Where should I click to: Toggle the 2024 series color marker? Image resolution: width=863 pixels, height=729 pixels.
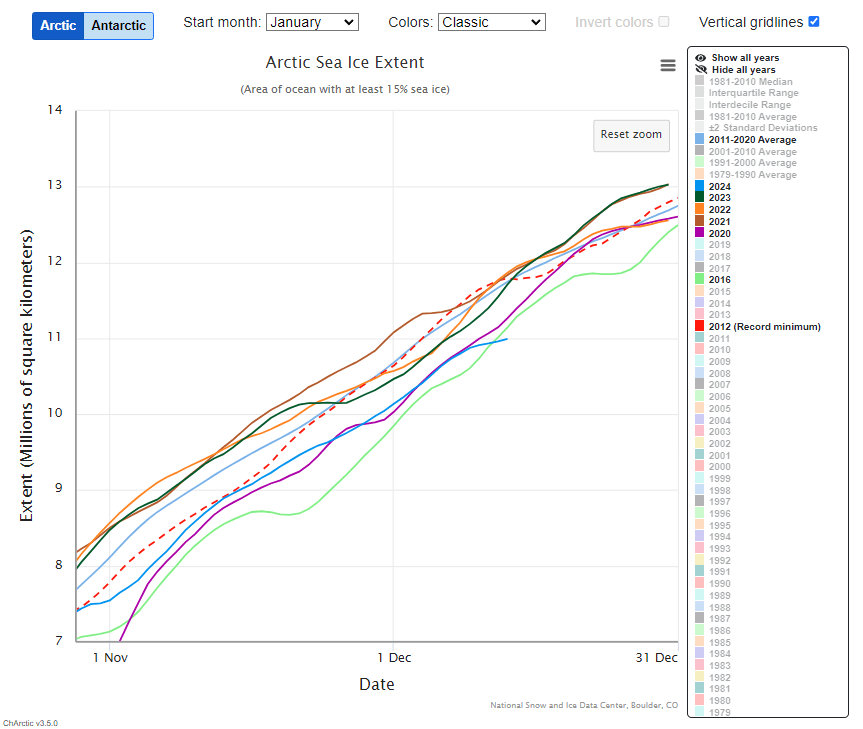click(700, 186)
